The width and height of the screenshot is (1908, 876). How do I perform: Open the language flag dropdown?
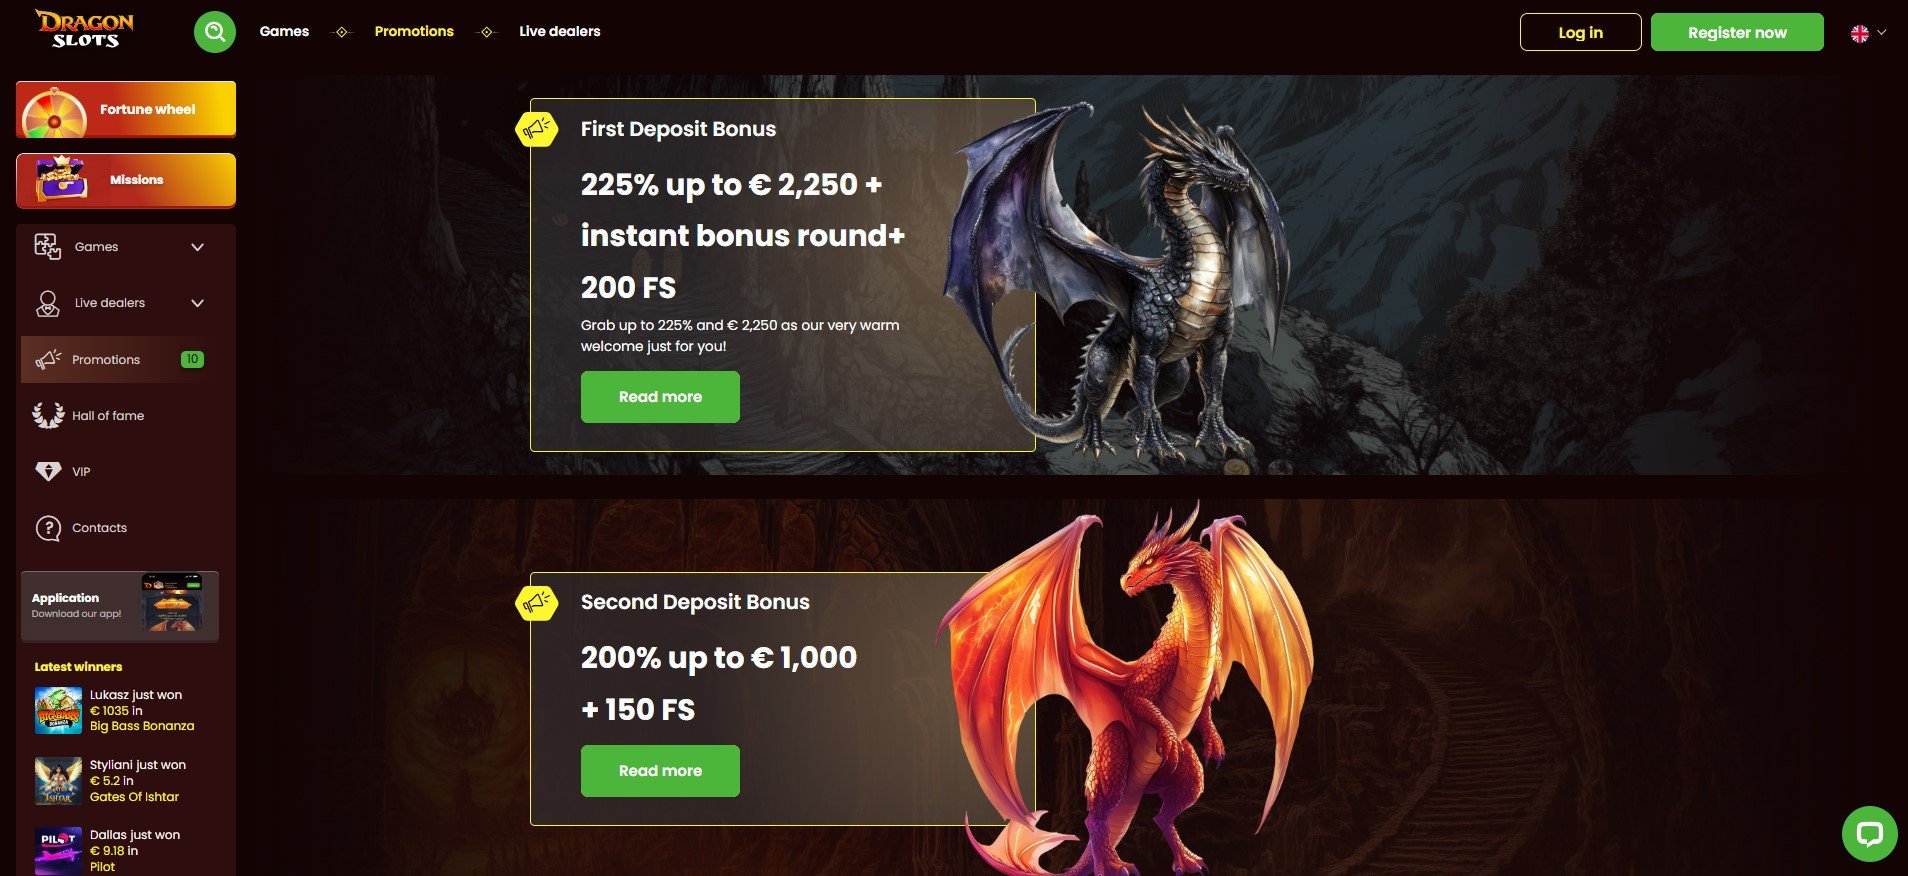pos(1868,33)
